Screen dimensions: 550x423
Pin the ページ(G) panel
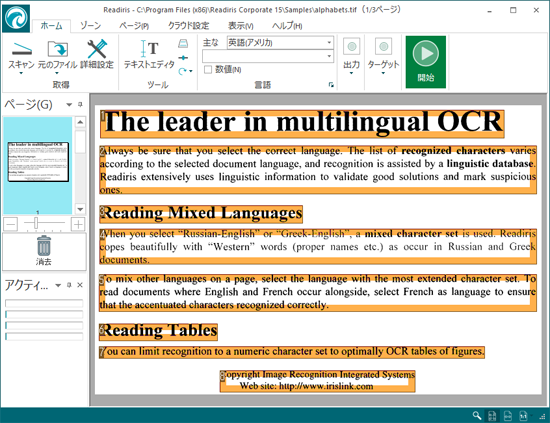tap(80, 104)
